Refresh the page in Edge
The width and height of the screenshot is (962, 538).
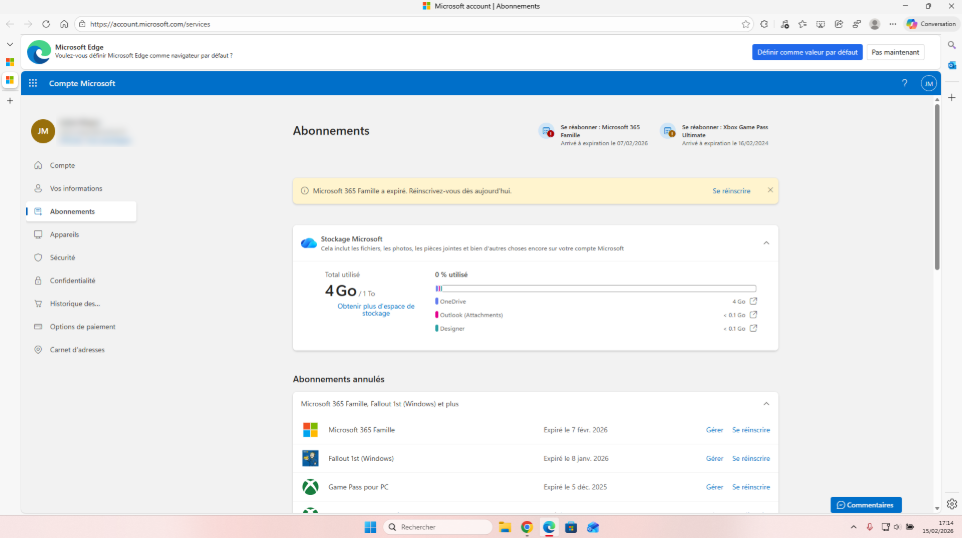(x=46, y=24)
